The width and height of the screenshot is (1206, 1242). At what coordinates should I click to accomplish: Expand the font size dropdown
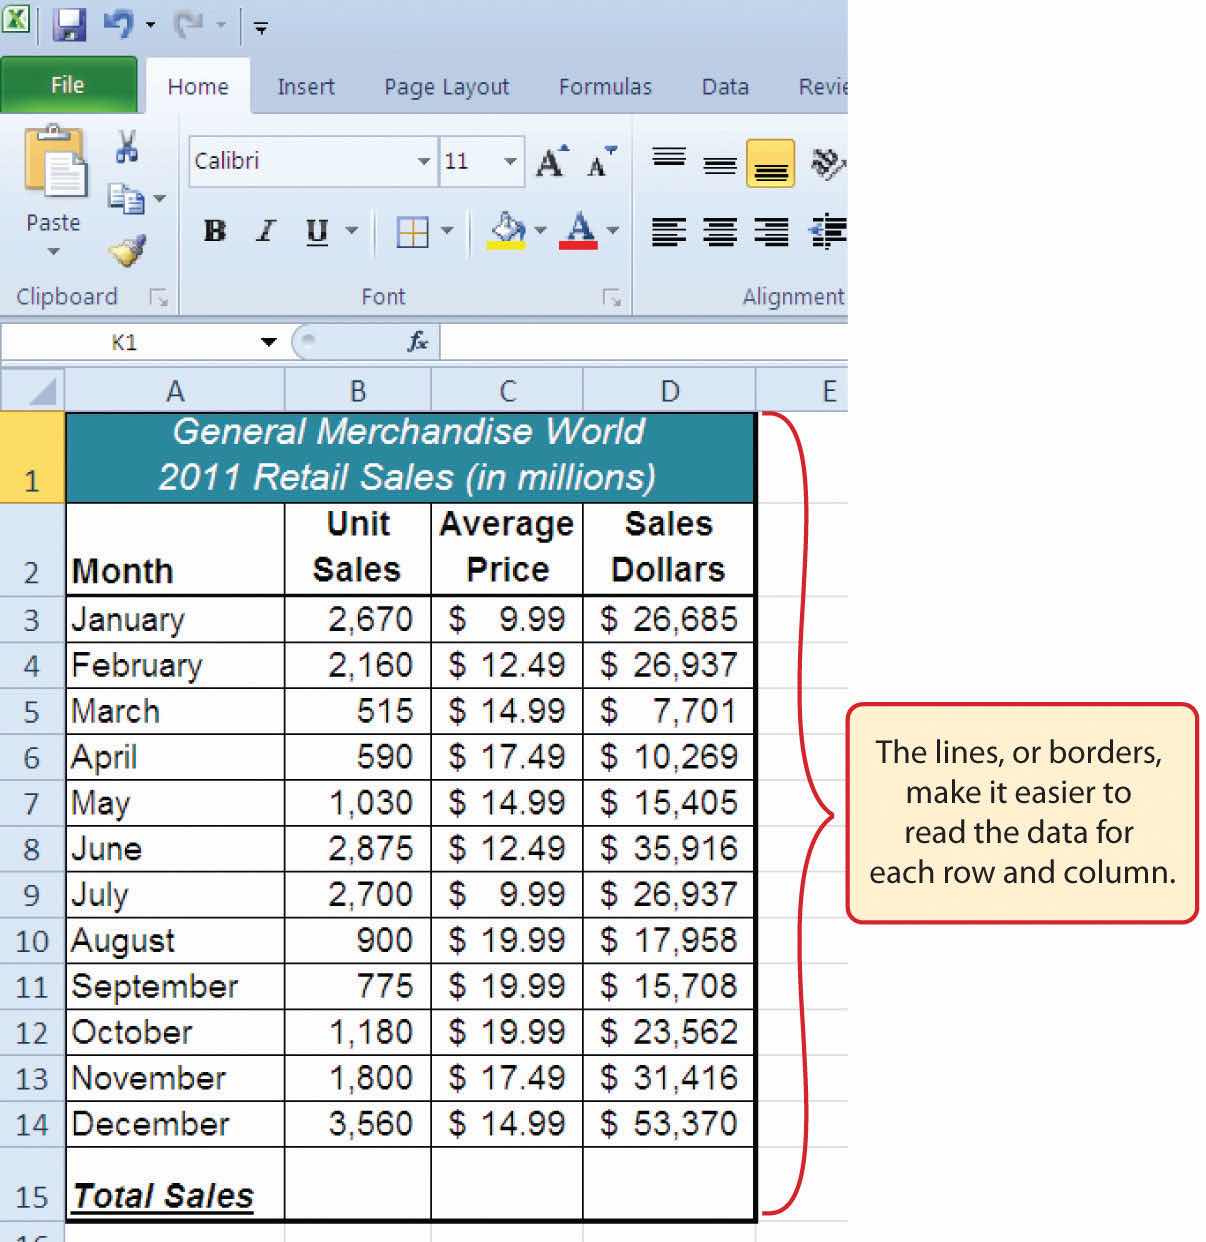click(x=510, y=161)
